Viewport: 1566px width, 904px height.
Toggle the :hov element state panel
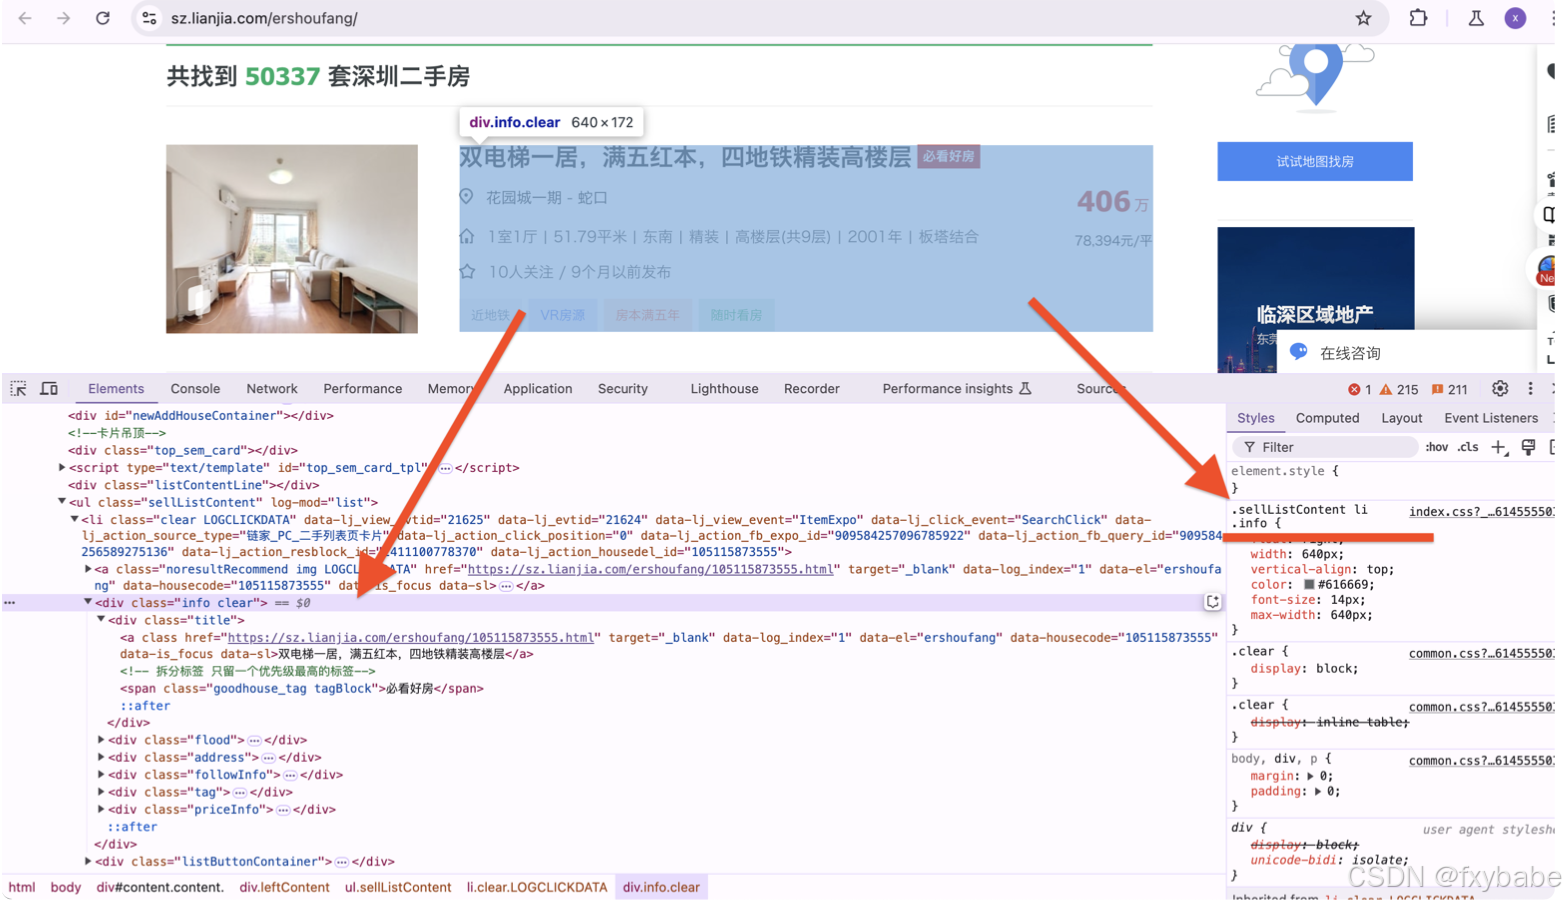pyautogui.click(x=1436, y=448)
